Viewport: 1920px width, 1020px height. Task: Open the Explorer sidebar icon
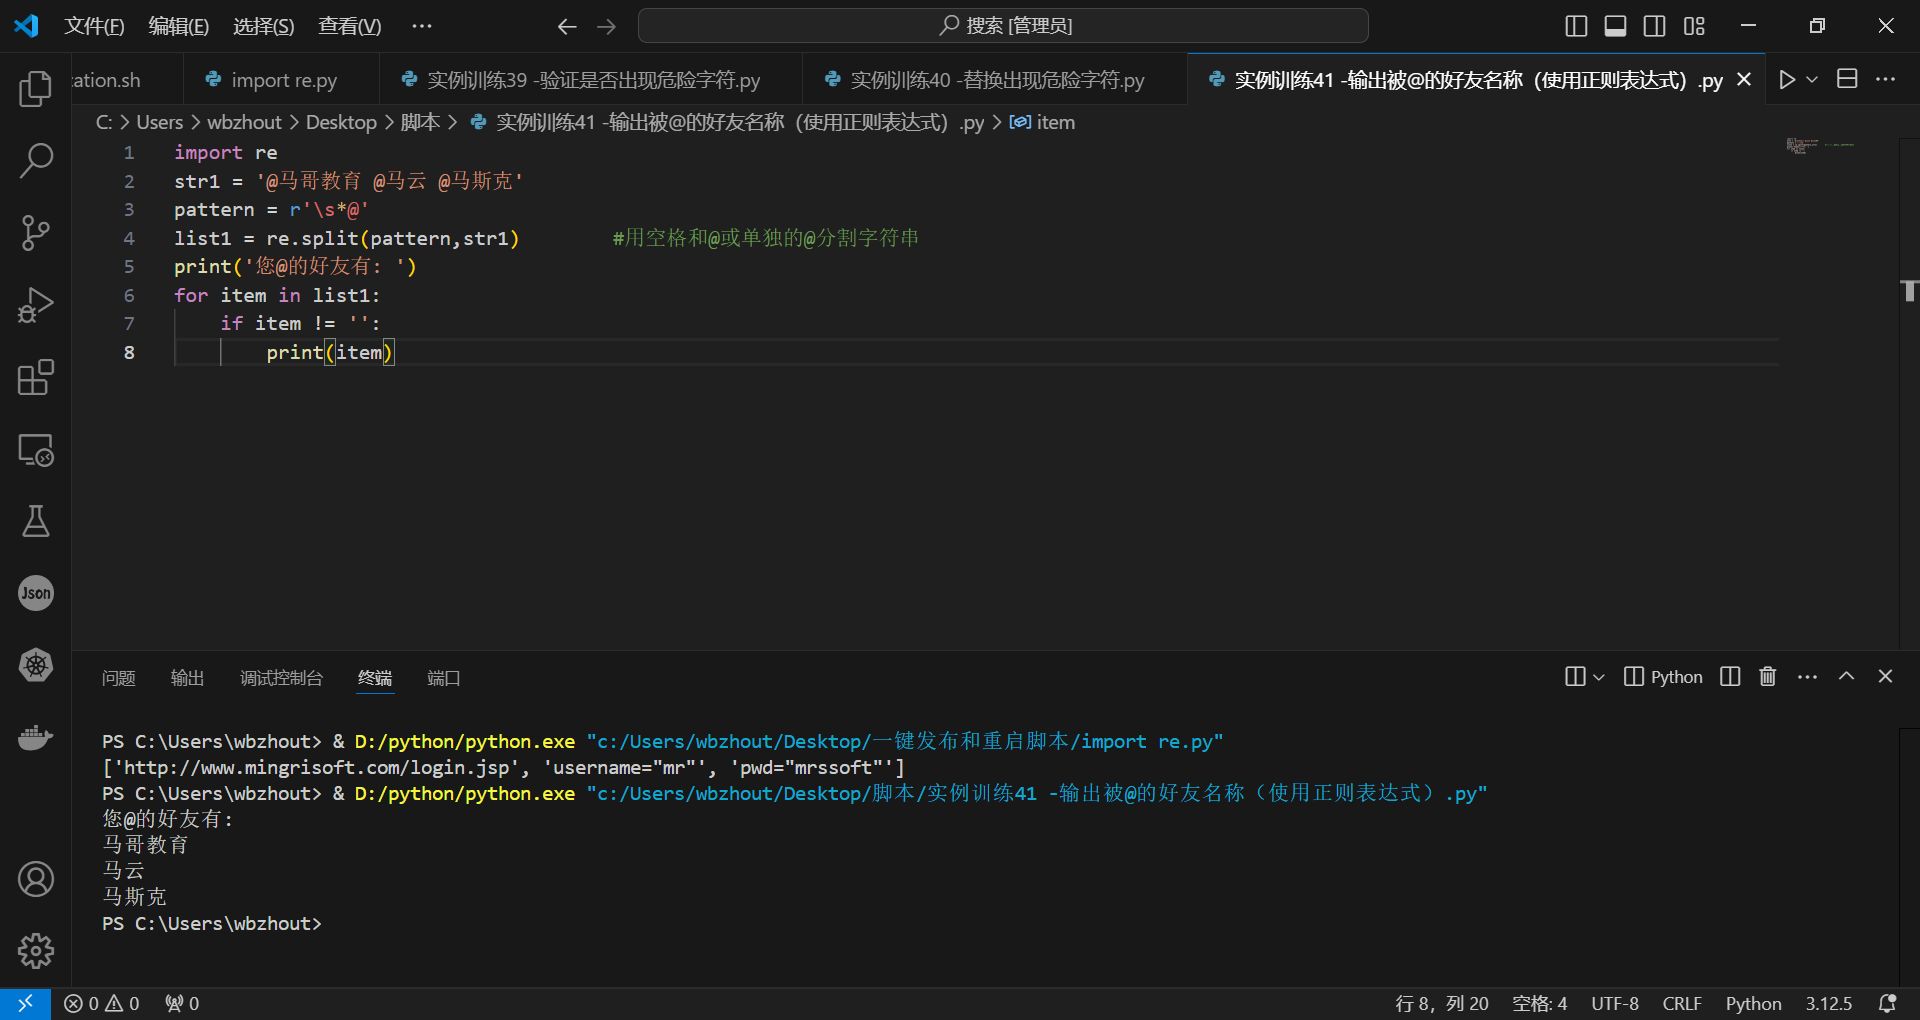point(36,89)
